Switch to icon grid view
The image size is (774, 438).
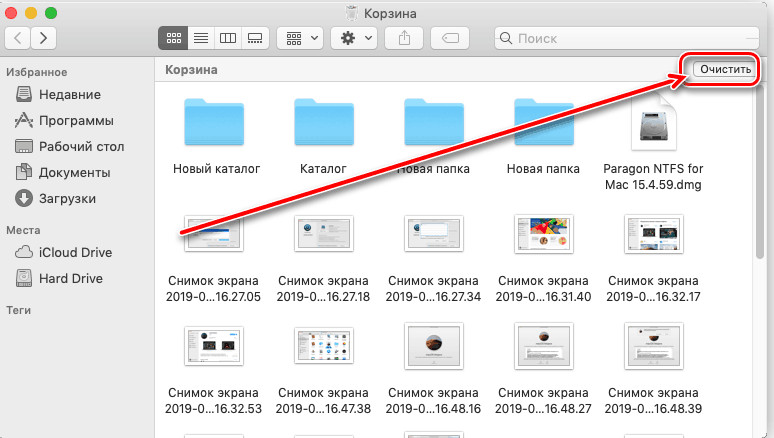(173, 38)
